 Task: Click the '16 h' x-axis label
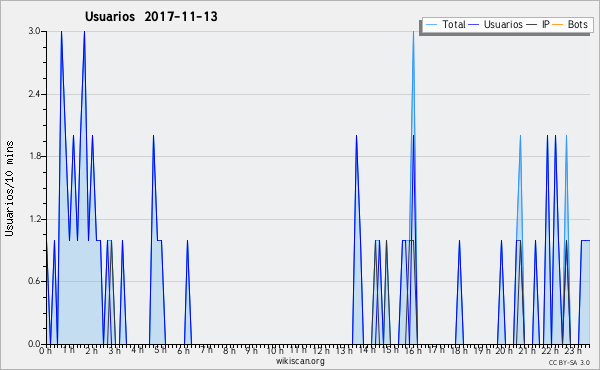coord(413,351)
